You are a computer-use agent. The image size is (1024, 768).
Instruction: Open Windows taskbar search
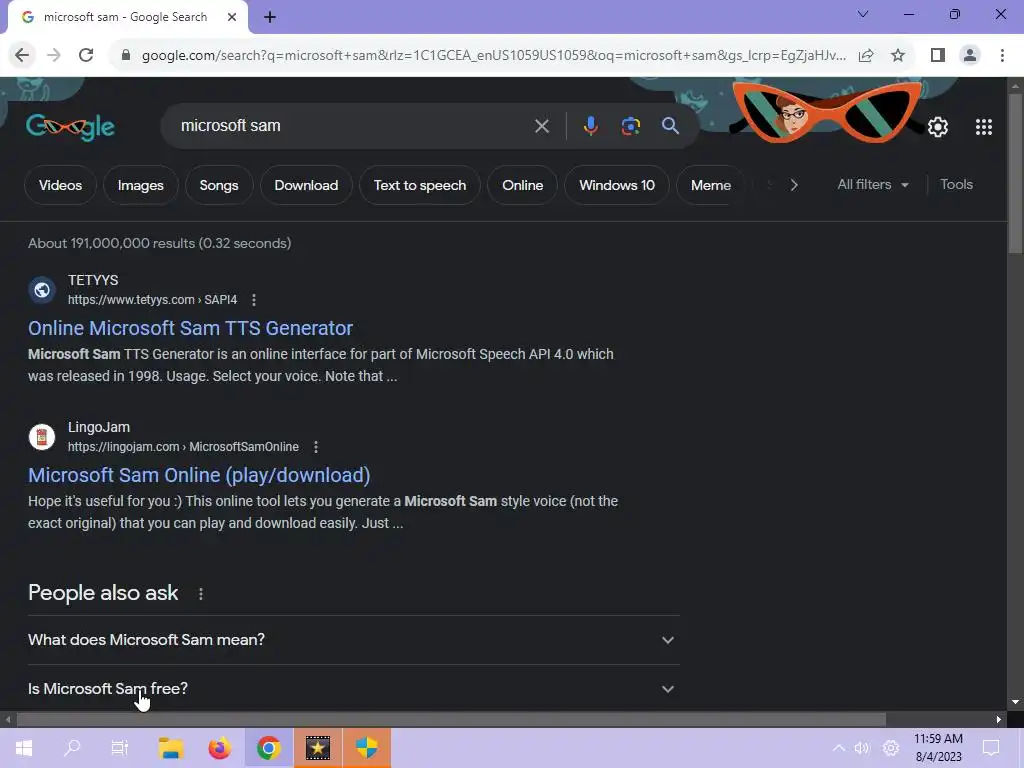pyautogui.click(x=72, y=748)
